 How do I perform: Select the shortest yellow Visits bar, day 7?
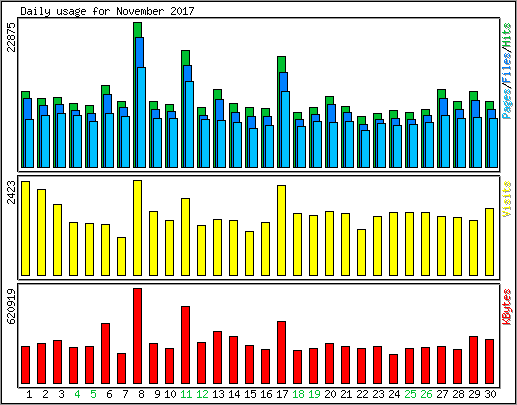122,256
